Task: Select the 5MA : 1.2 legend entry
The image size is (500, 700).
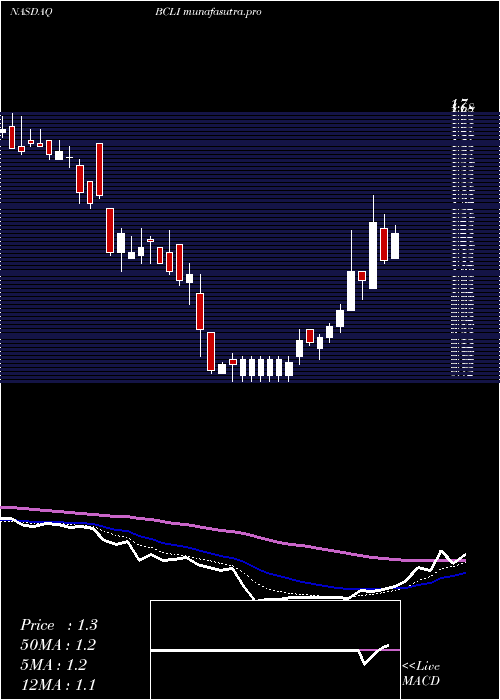Action: click(55, 665)
